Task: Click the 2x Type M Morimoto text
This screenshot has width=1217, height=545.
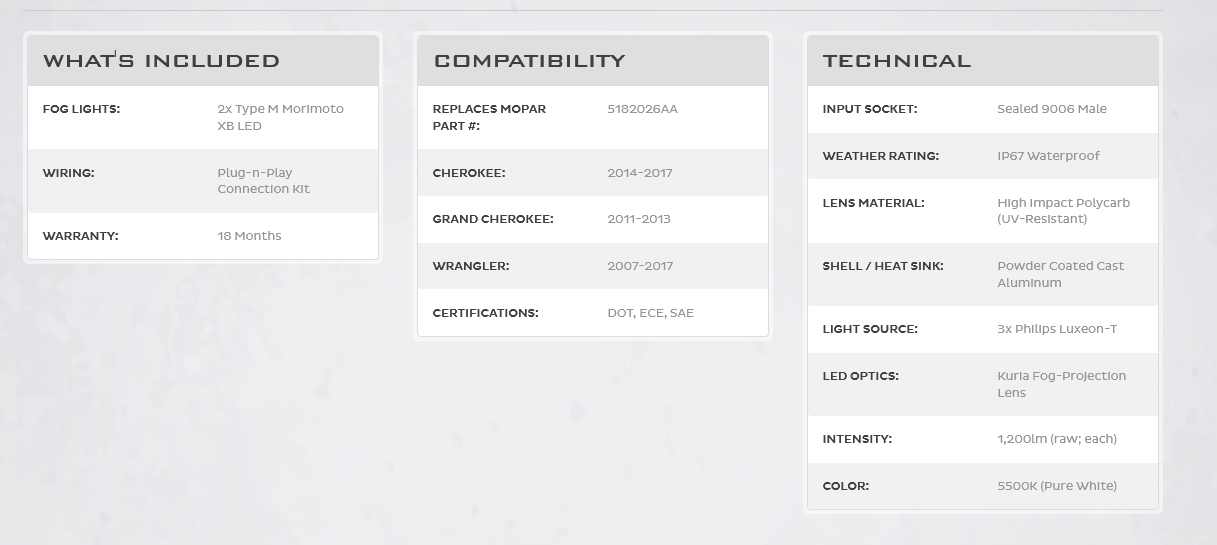Action: point(280,109)
